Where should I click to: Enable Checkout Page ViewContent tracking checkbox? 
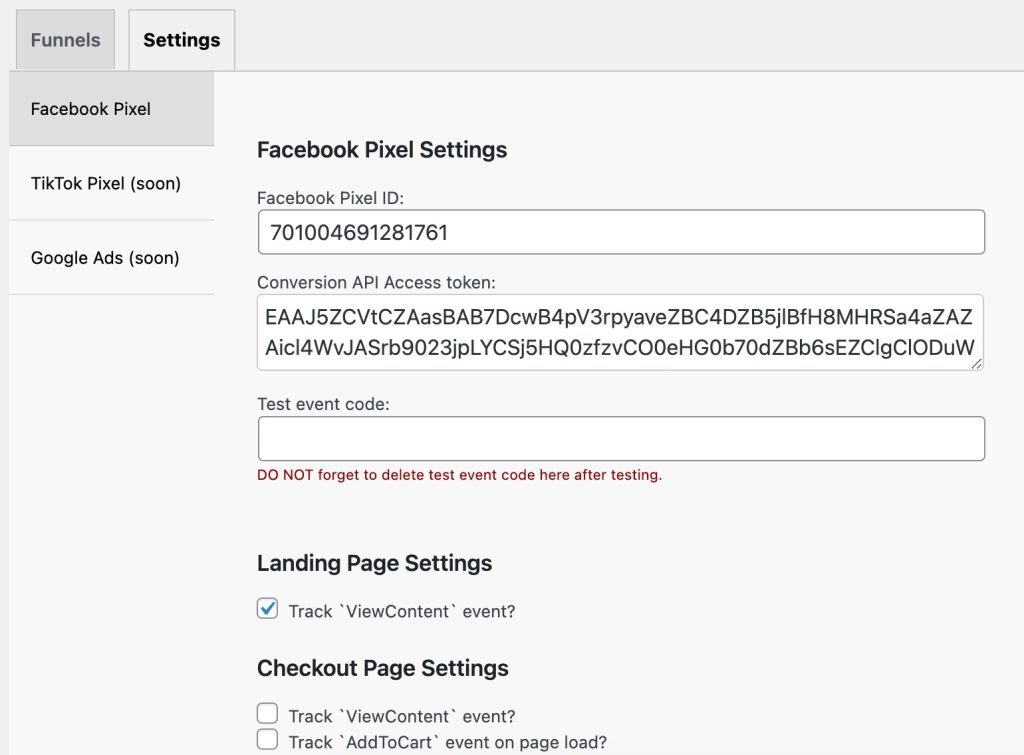(x=267, y=714)
